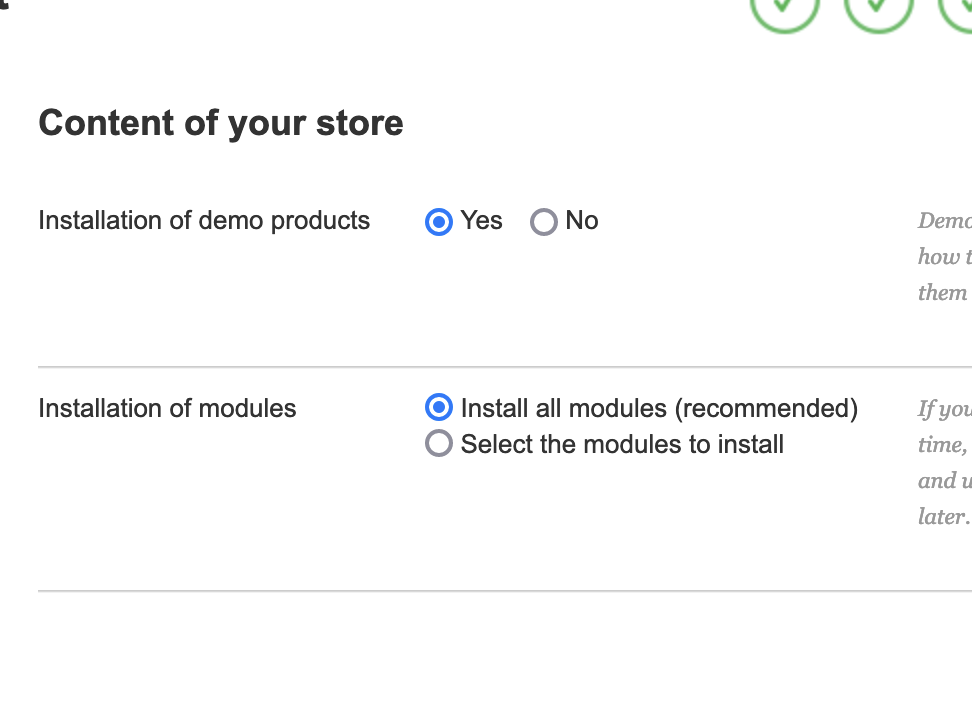Click the Yes option label text
972x712 pixels.
click(x=480, y=221)
